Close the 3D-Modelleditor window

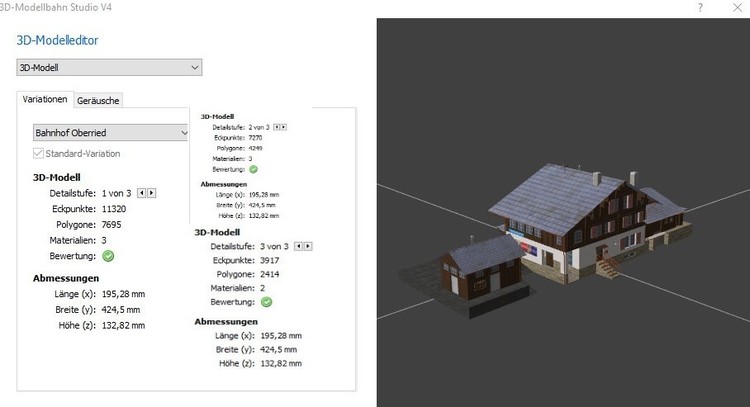[738, 7]
